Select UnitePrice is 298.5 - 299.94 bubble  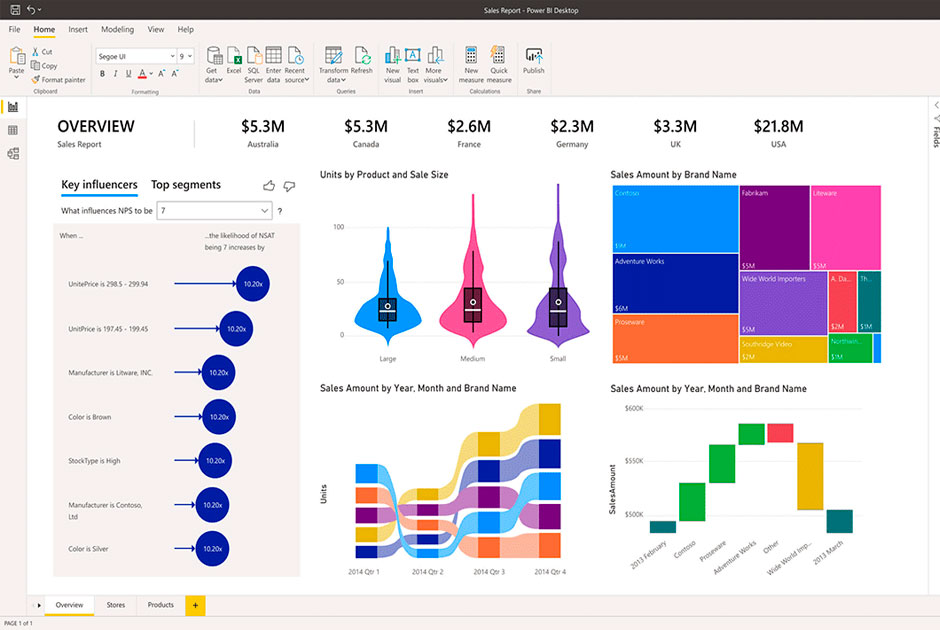(x=252, y=284)
